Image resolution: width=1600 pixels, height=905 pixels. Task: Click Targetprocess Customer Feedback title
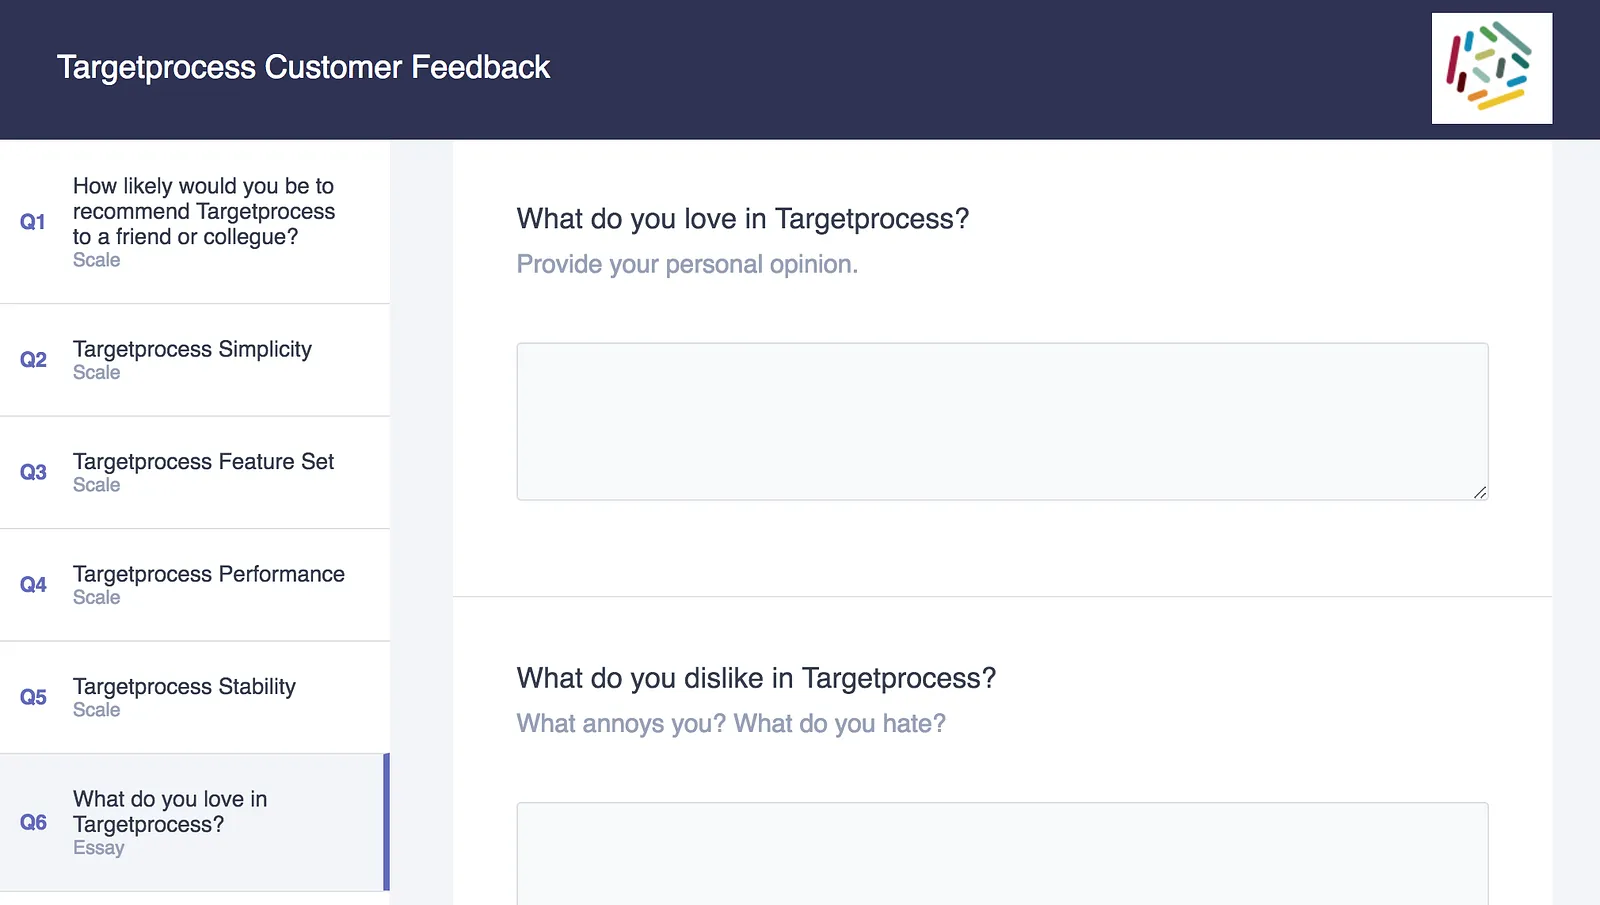303,67
